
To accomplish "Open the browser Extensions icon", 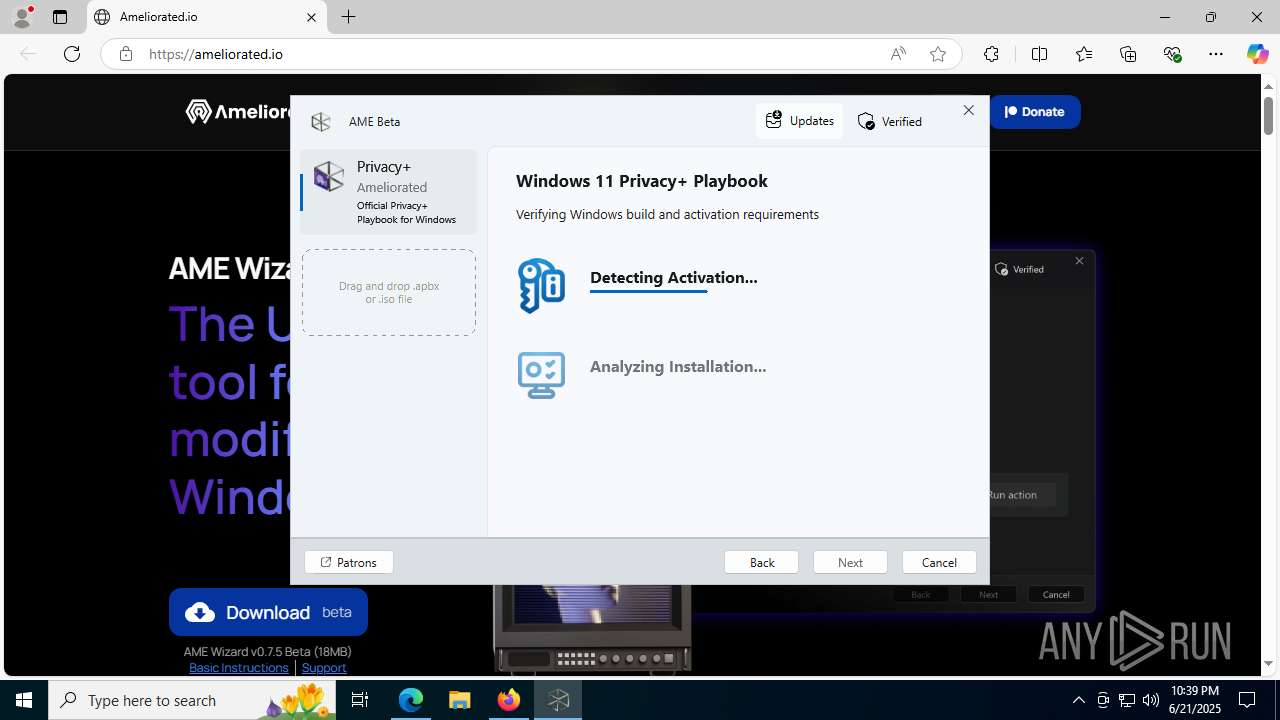I will (x=991, y=54).
